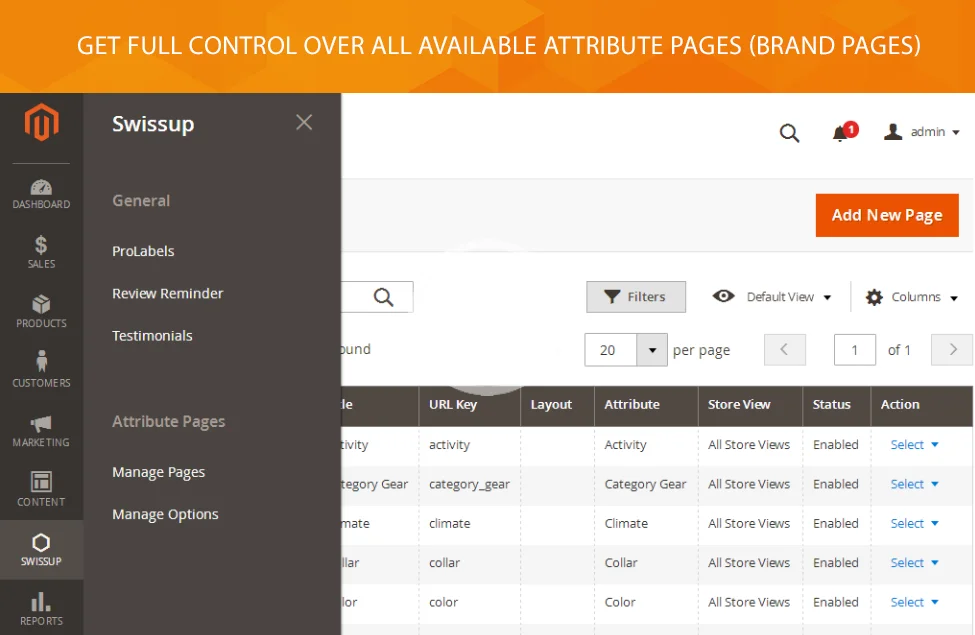
Task: Close the Swissup menu panel
Action: coord(304,122)
